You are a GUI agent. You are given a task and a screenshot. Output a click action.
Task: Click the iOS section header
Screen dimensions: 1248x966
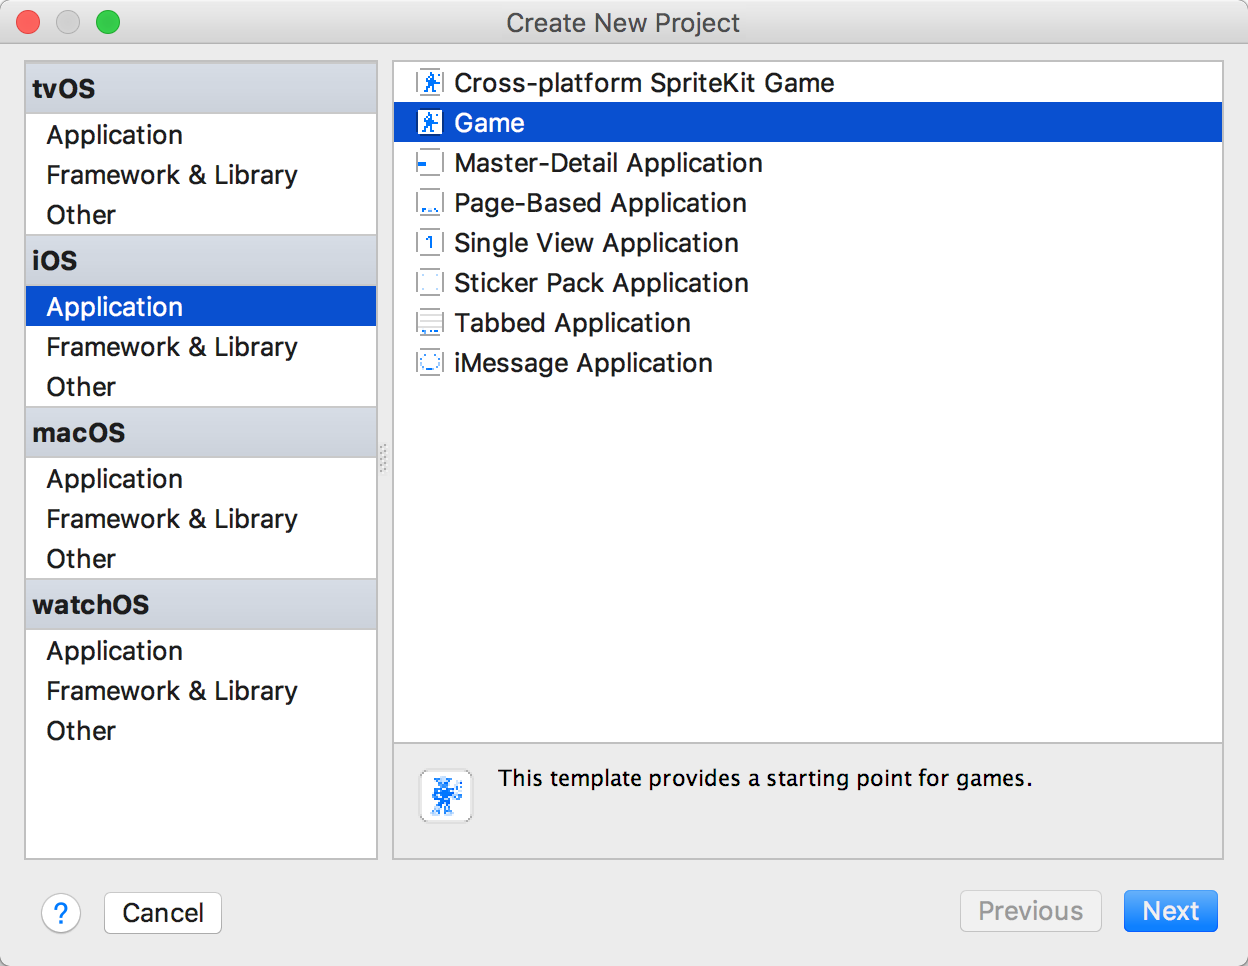click(201, 260)
